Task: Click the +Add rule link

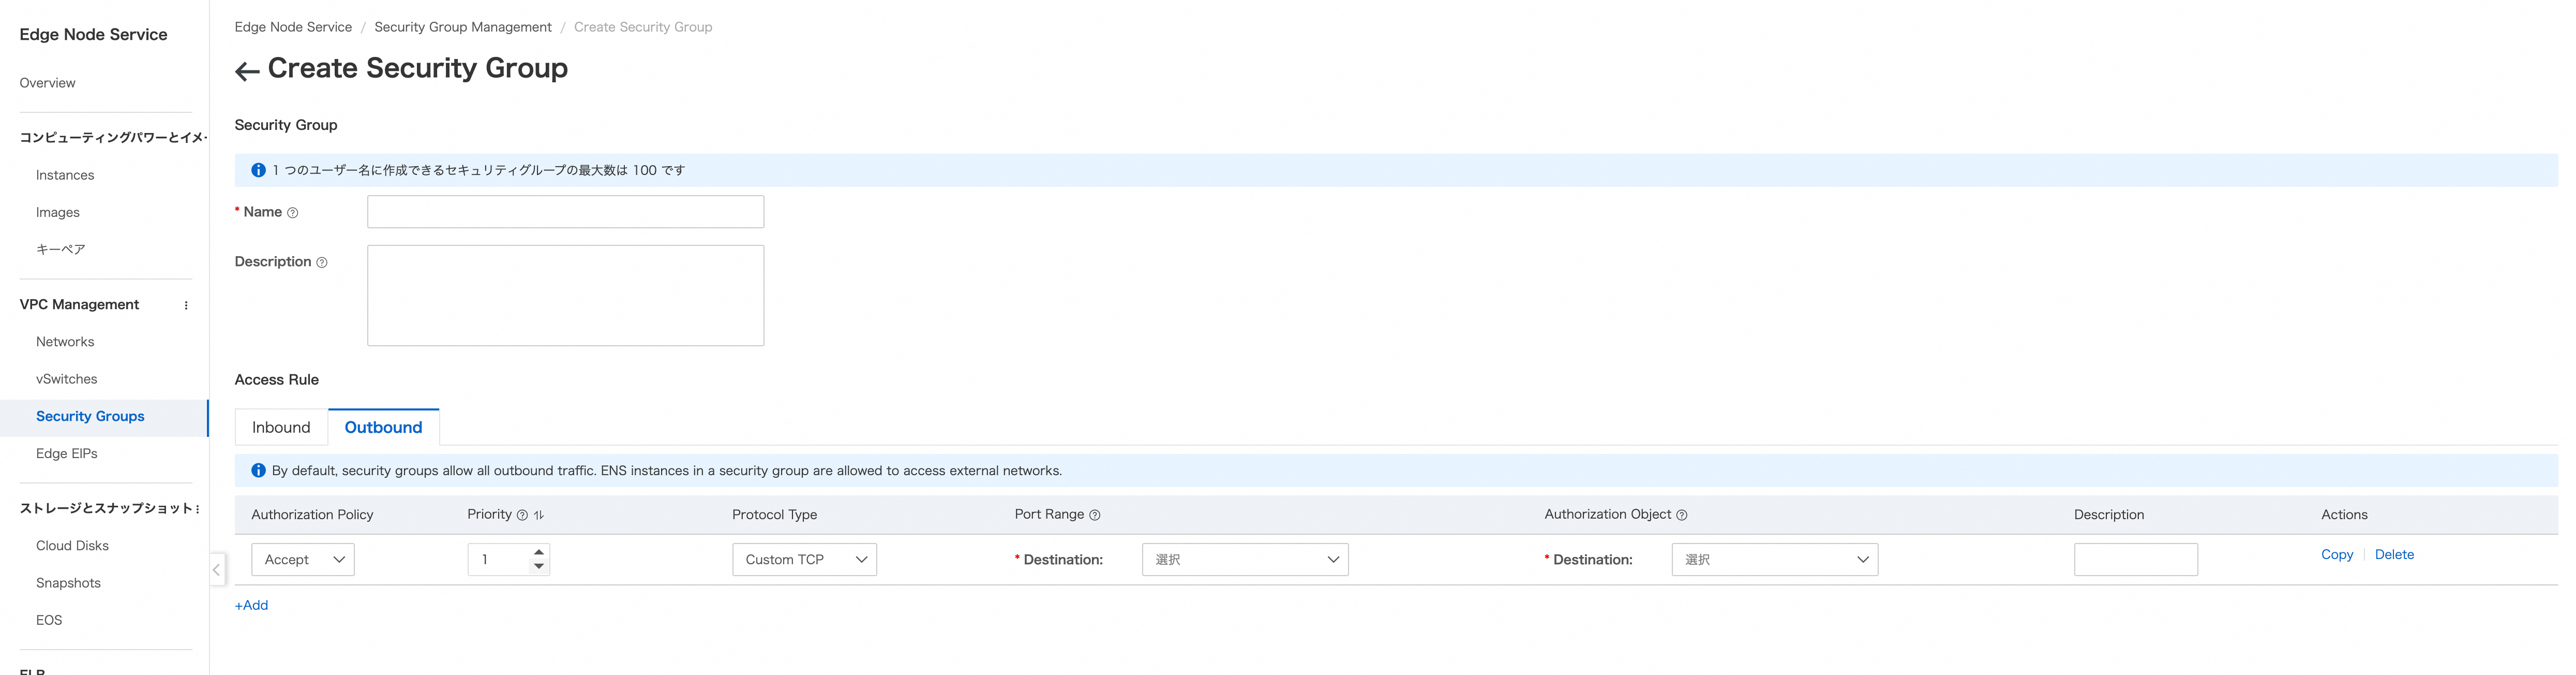Action: [x=251, y=605]
